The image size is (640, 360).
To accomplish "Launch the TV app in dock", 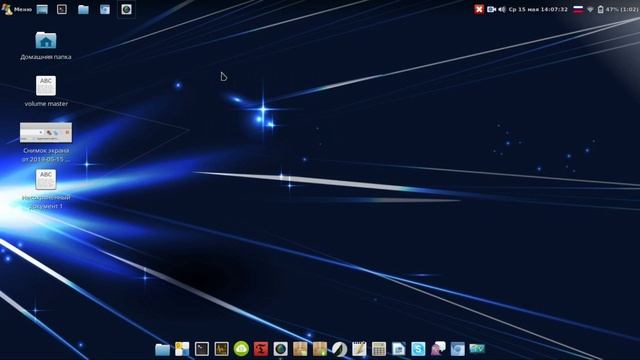I will click(477, 349).
